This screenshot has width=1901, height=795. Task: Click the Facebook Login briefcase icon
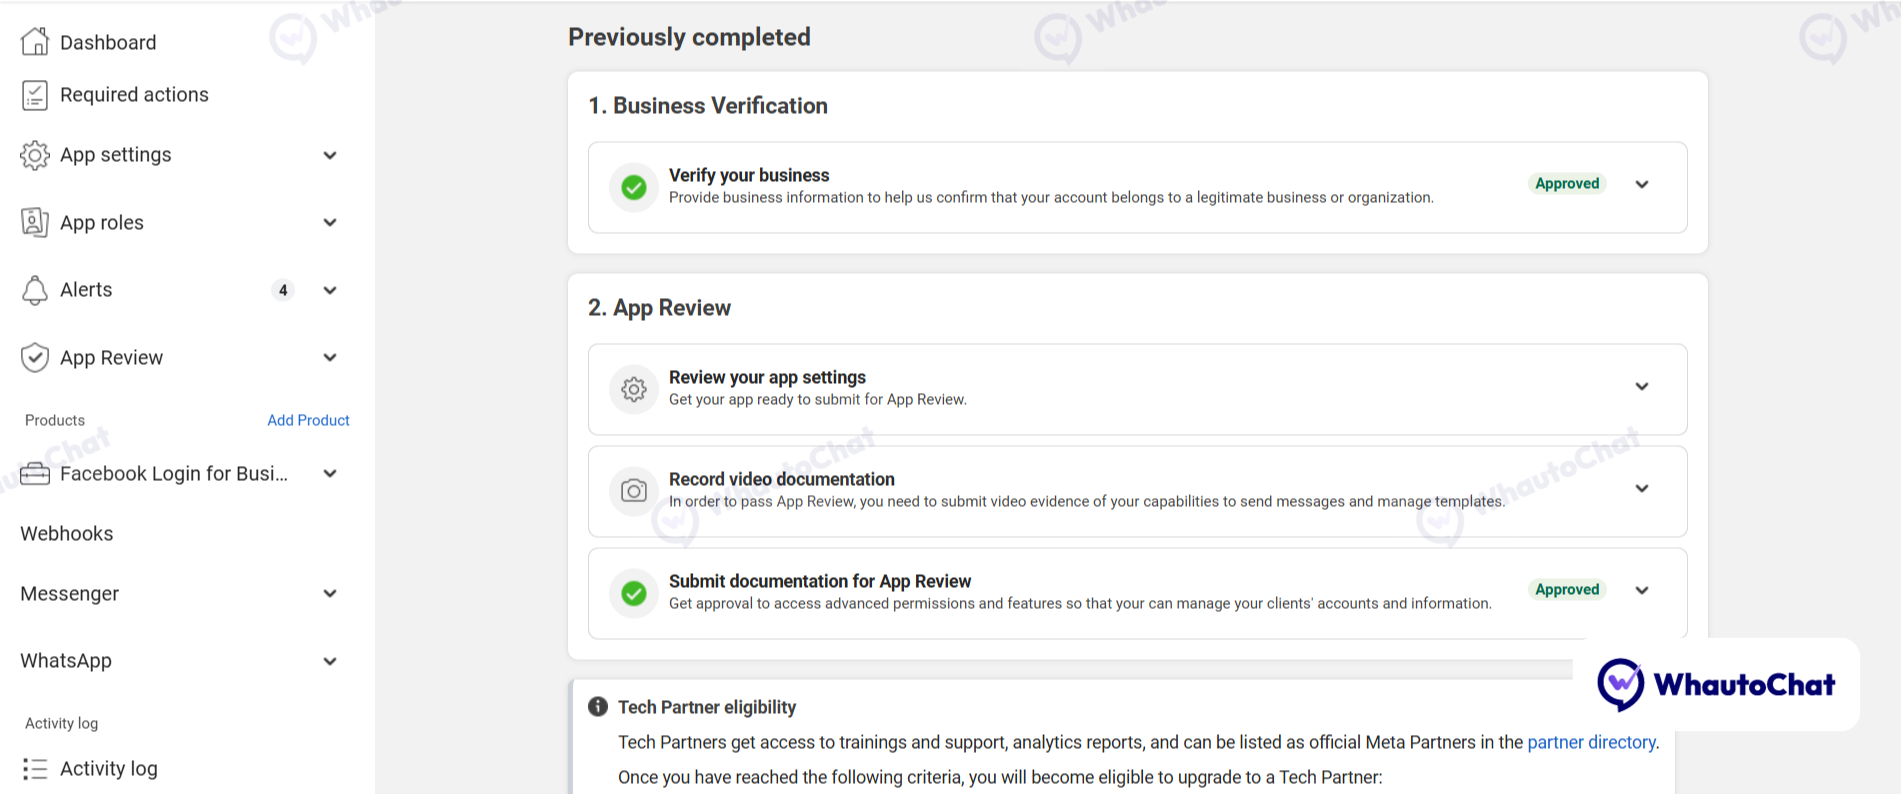(x=35, y=473)
